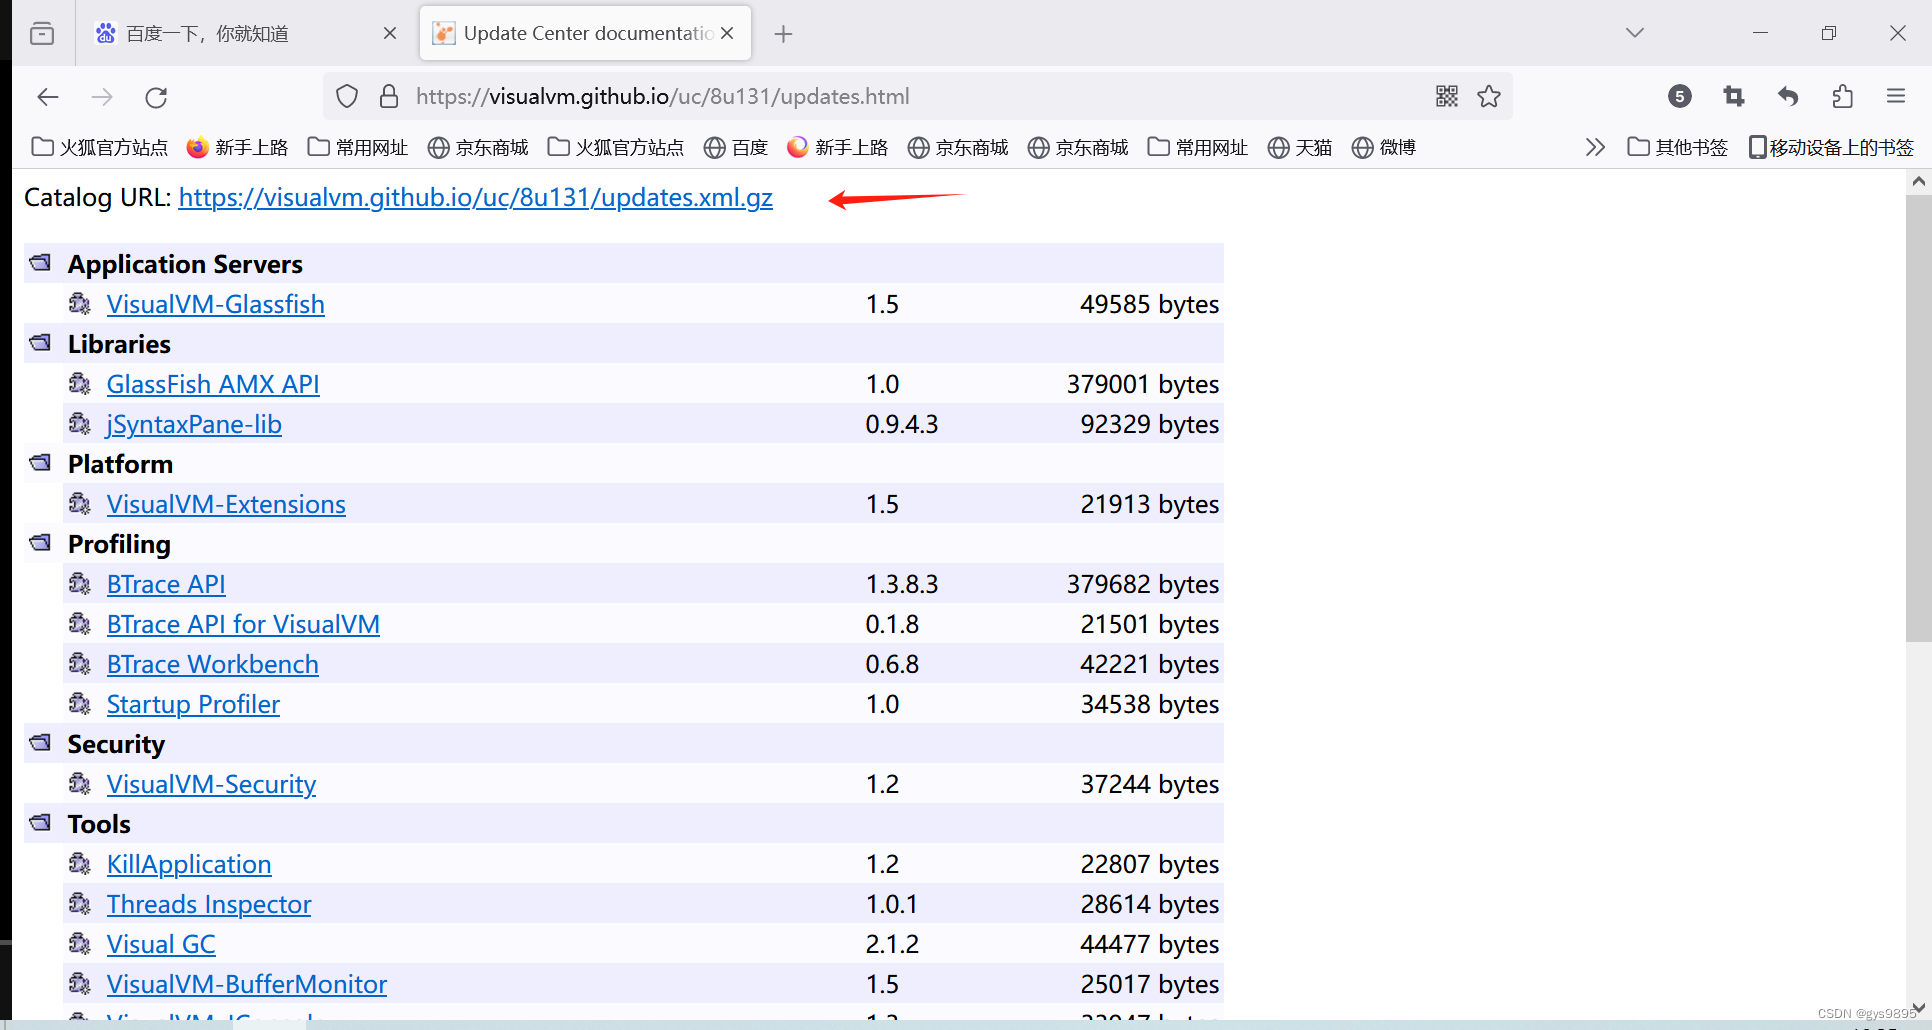Open the GlassFish AMX API link
Image resolution: width=1932 pixels, height=1030 pixels.
tap(213, 384)
